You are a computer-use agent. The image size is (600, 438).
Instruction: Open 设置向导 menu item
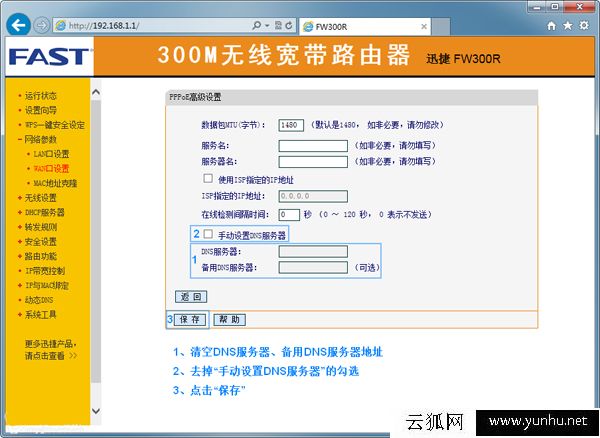41,110
